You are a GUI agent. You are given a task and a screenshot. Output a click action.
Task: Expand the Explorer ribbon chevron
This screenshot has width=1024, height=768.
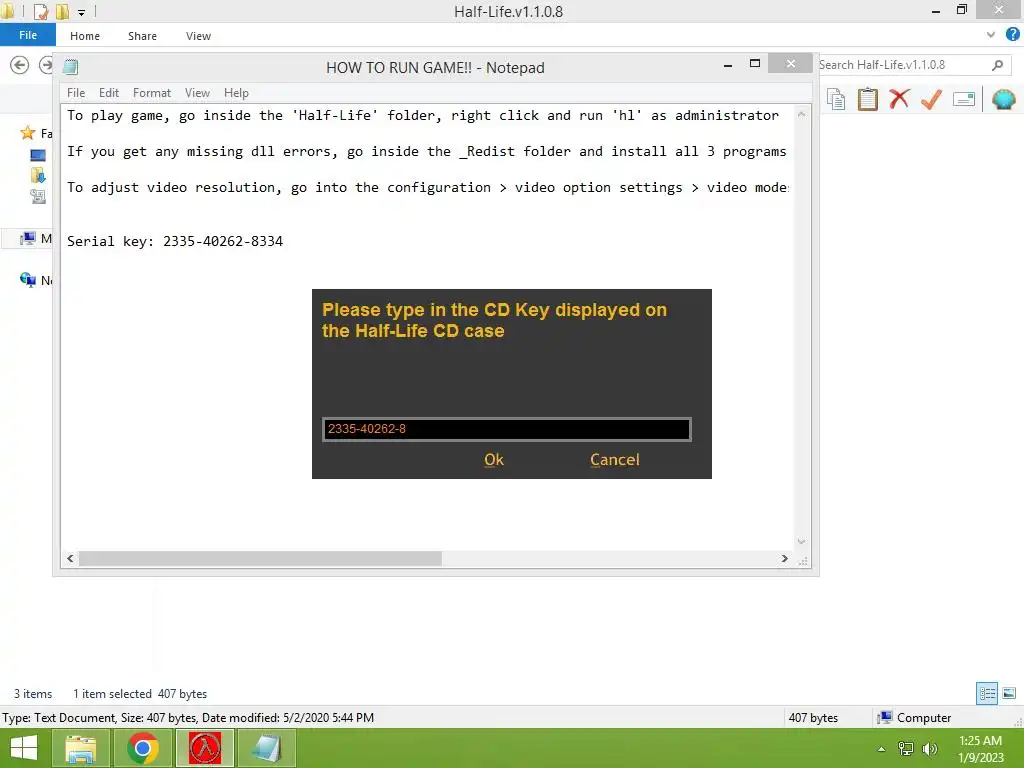click(991, 35)
